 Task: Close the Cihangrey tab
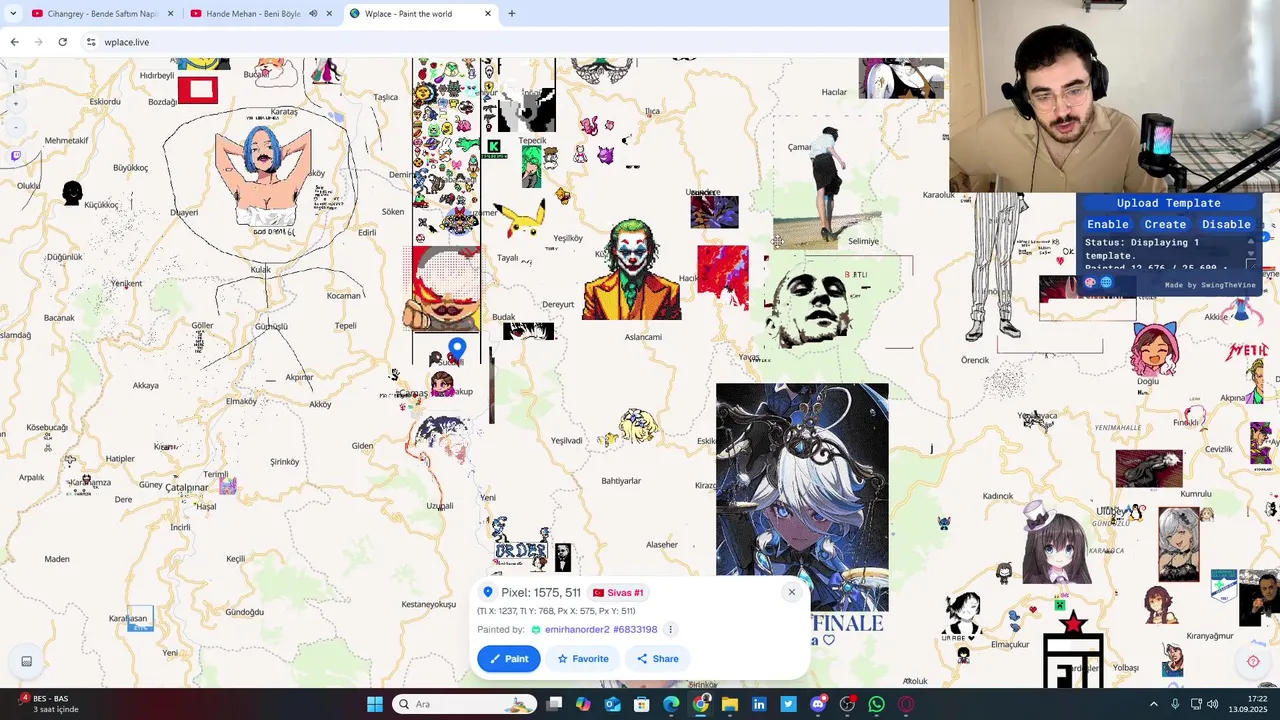tap(171, 14)
